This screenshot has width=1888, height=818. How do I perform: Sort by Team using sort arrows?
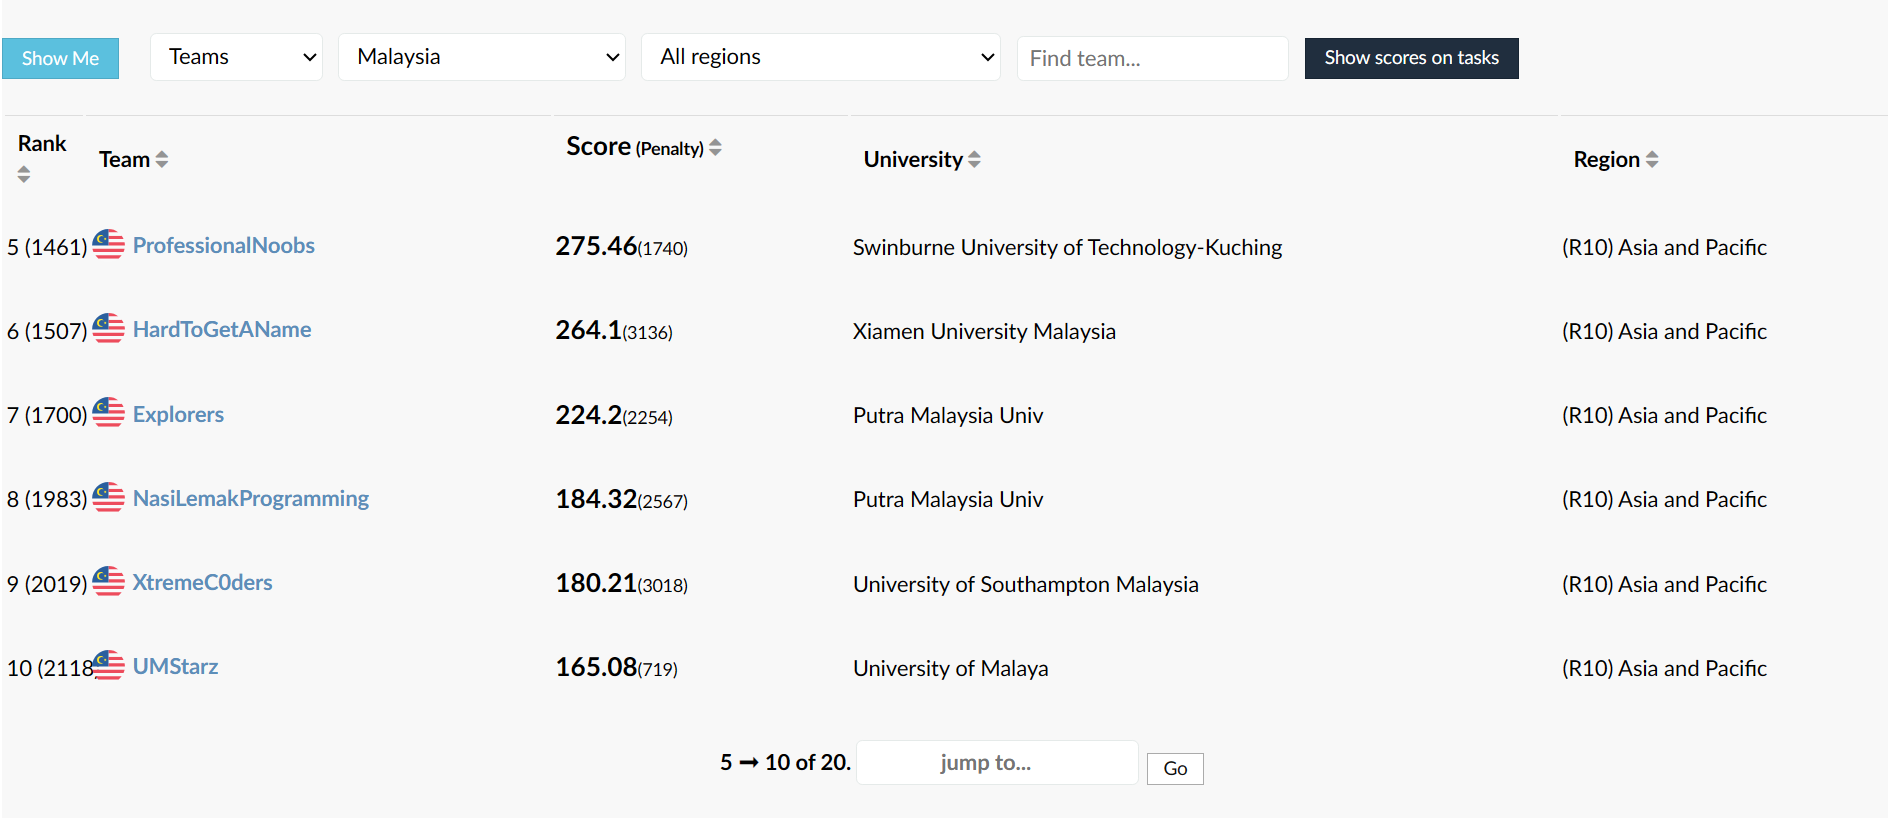[162, 159]
